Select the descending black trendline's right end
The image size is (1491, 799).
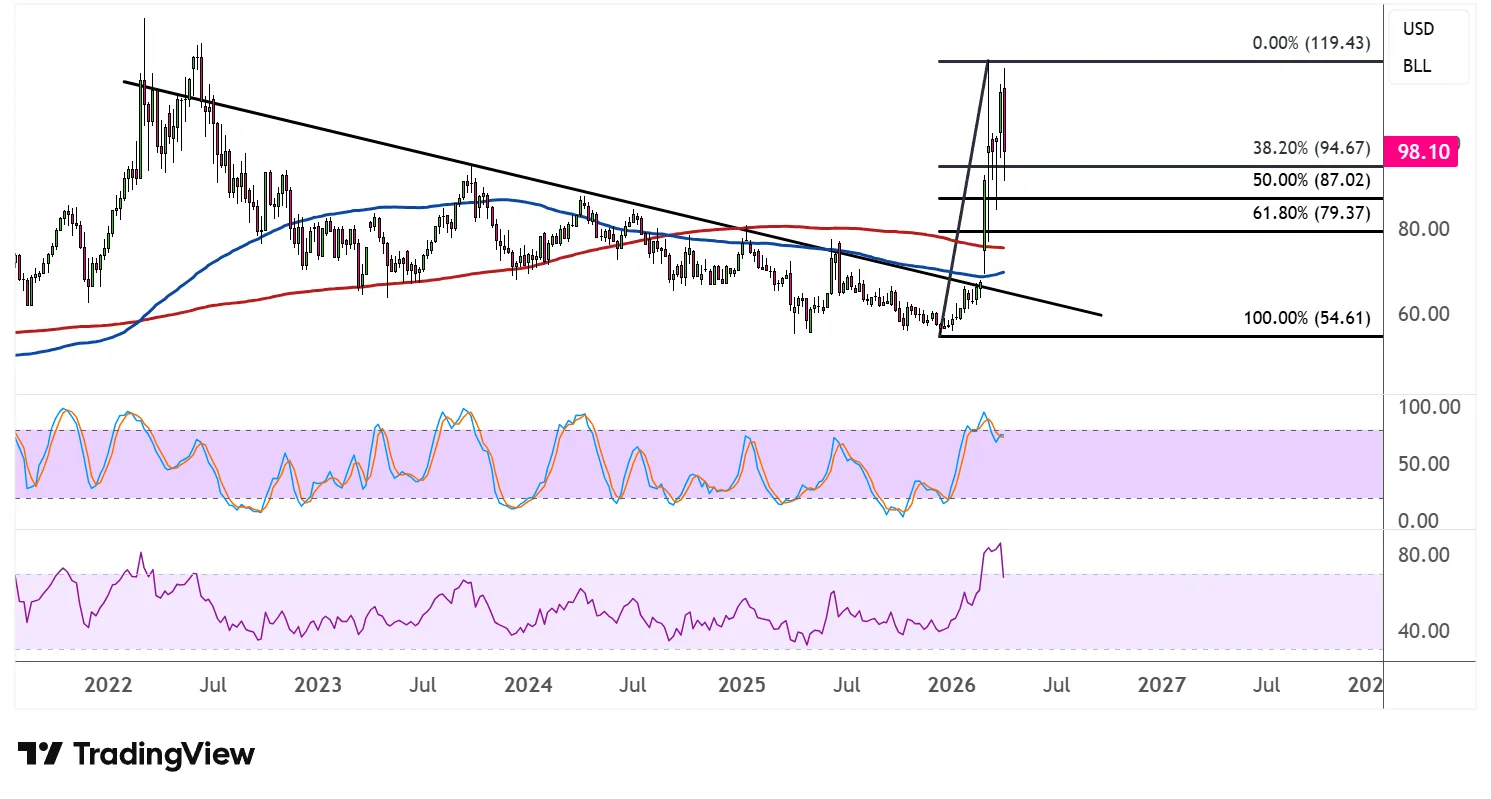coord(1100,315)
